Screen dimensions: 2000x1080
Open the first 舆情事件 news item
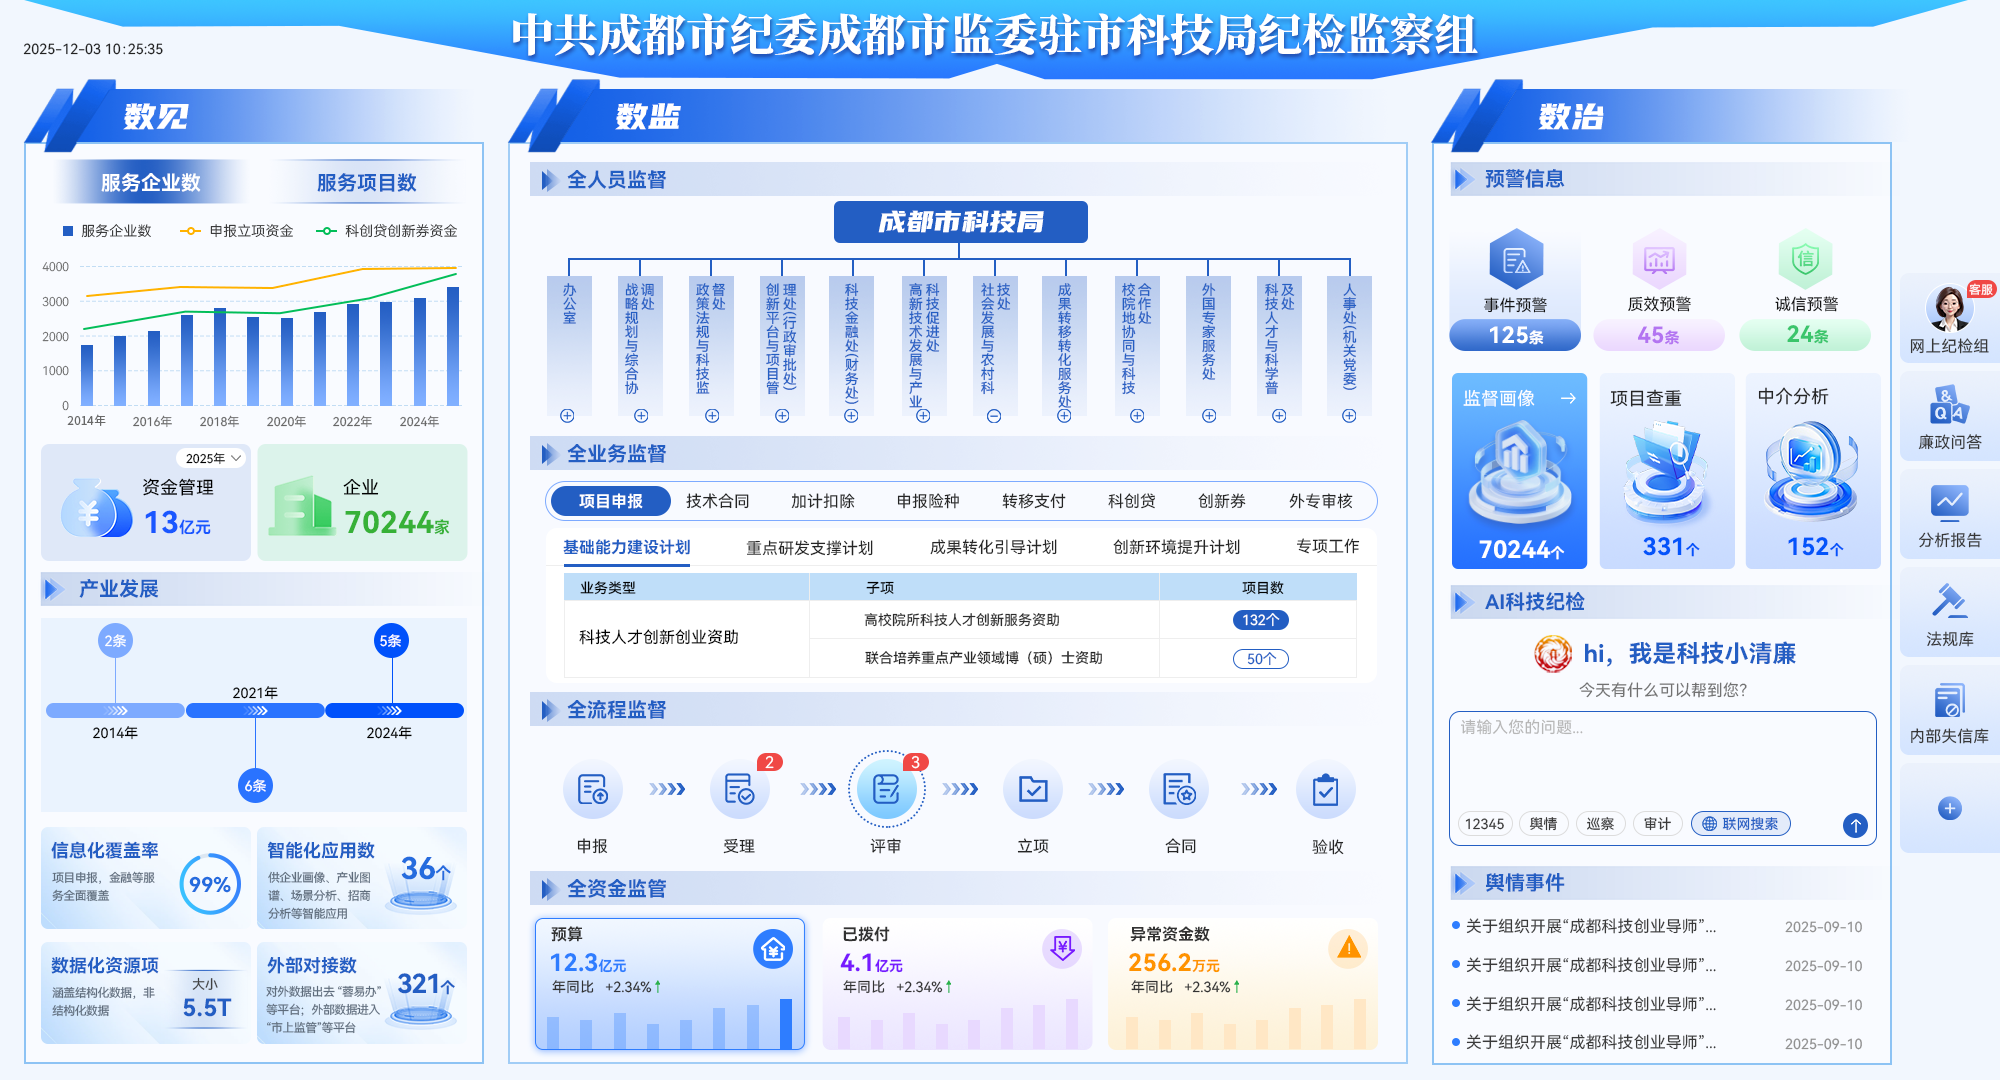pyautogui.click(x=1590, y=926)
